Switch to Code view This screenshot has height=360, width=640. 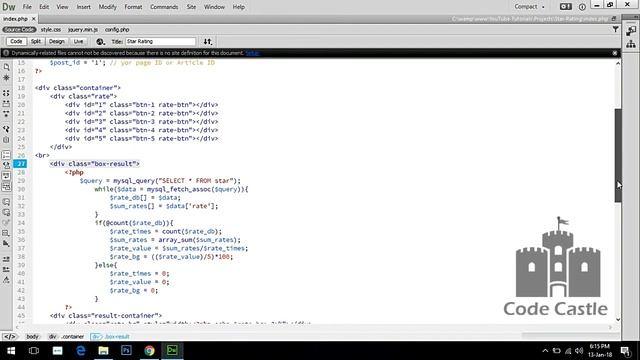click(16, 42)
